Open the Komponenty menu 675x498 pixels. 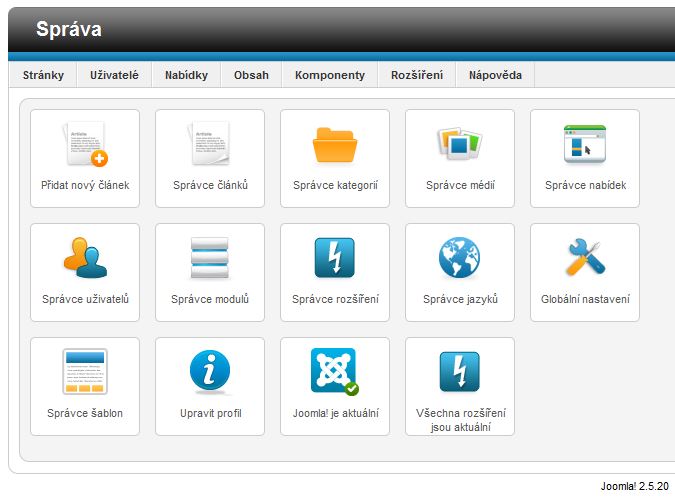[x=330, y=75]
